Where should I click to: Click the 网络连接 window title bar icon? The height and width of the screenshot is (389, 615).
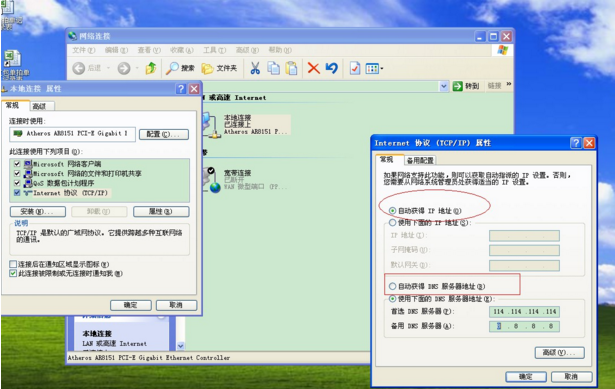click(73, 36)
